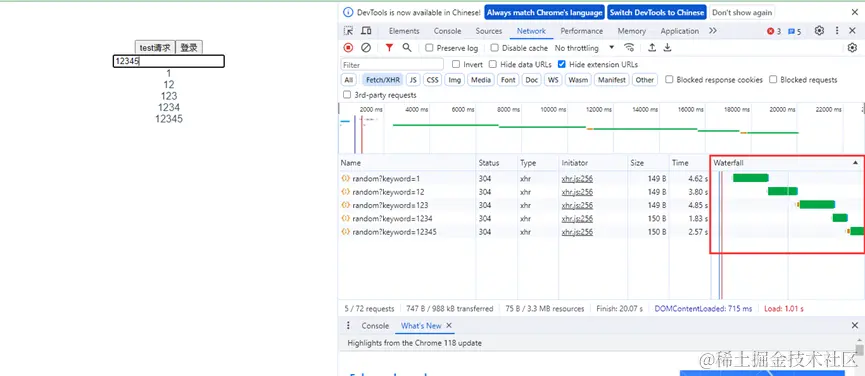Switch to the Elements tab
This screenshot has height=376, width=865.
tap(404, 31)
